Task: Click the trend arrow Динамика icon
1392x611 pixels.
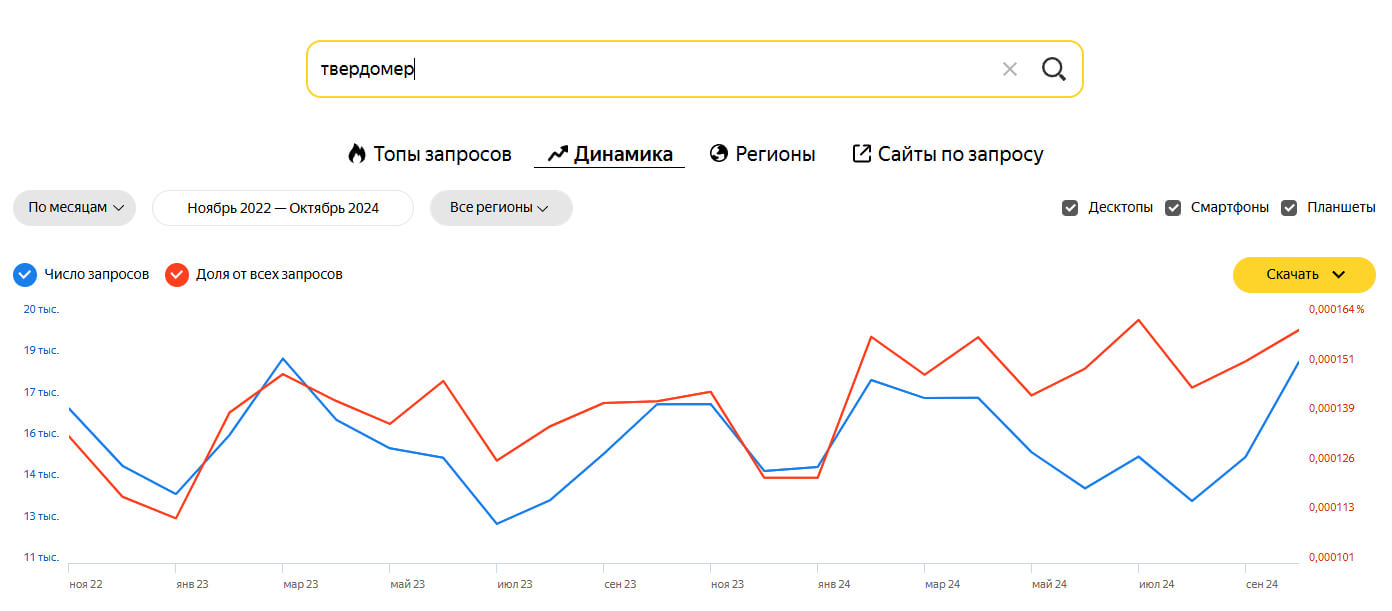Action: click(x=557, y=154)
